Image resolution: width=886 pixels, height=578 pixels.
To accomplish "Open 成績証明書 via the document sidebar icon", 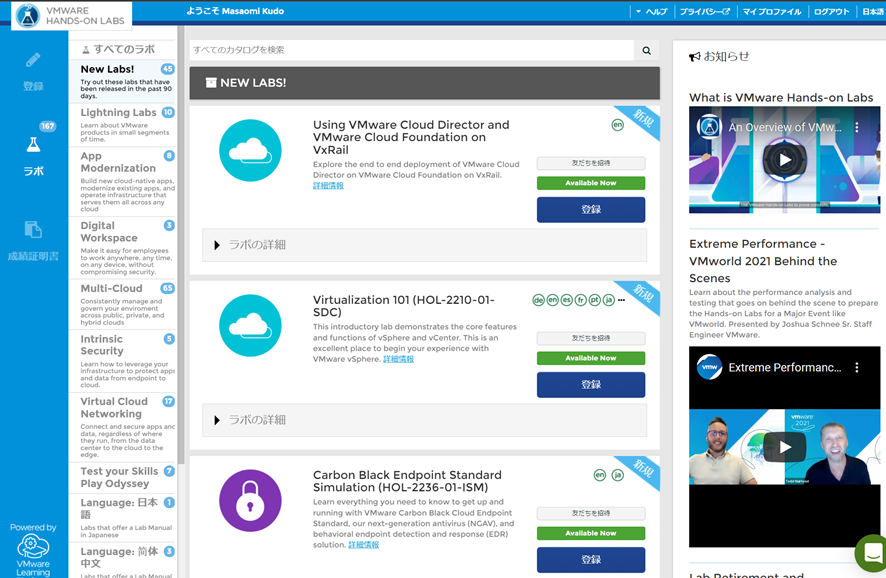I will 36,229.
